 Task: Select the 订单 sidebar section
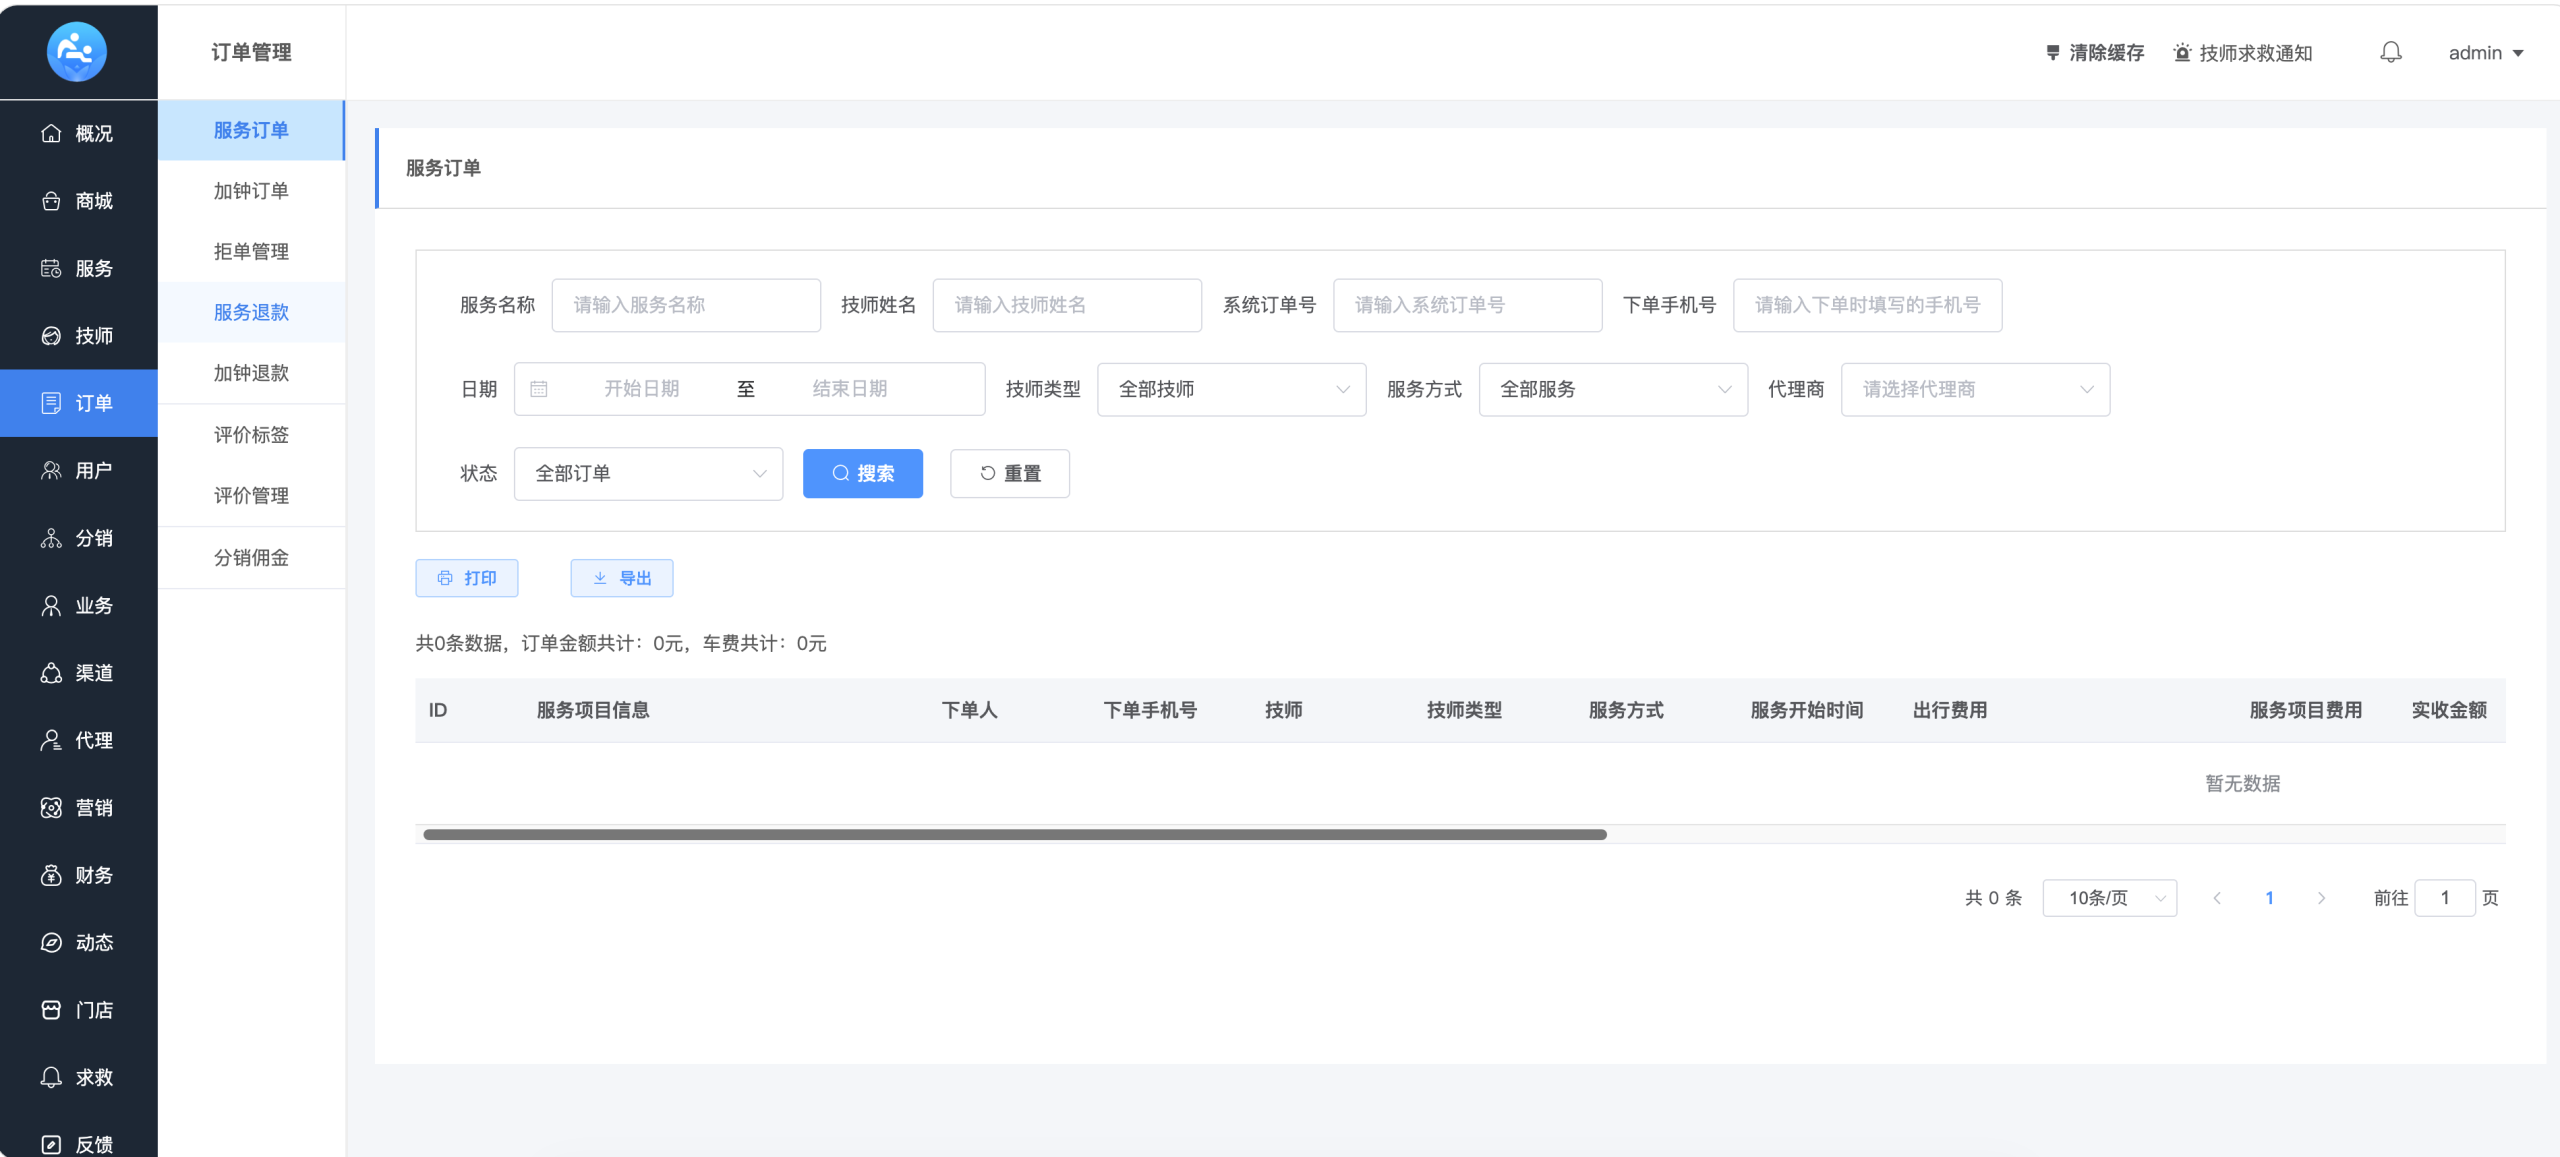click(78, 403)
